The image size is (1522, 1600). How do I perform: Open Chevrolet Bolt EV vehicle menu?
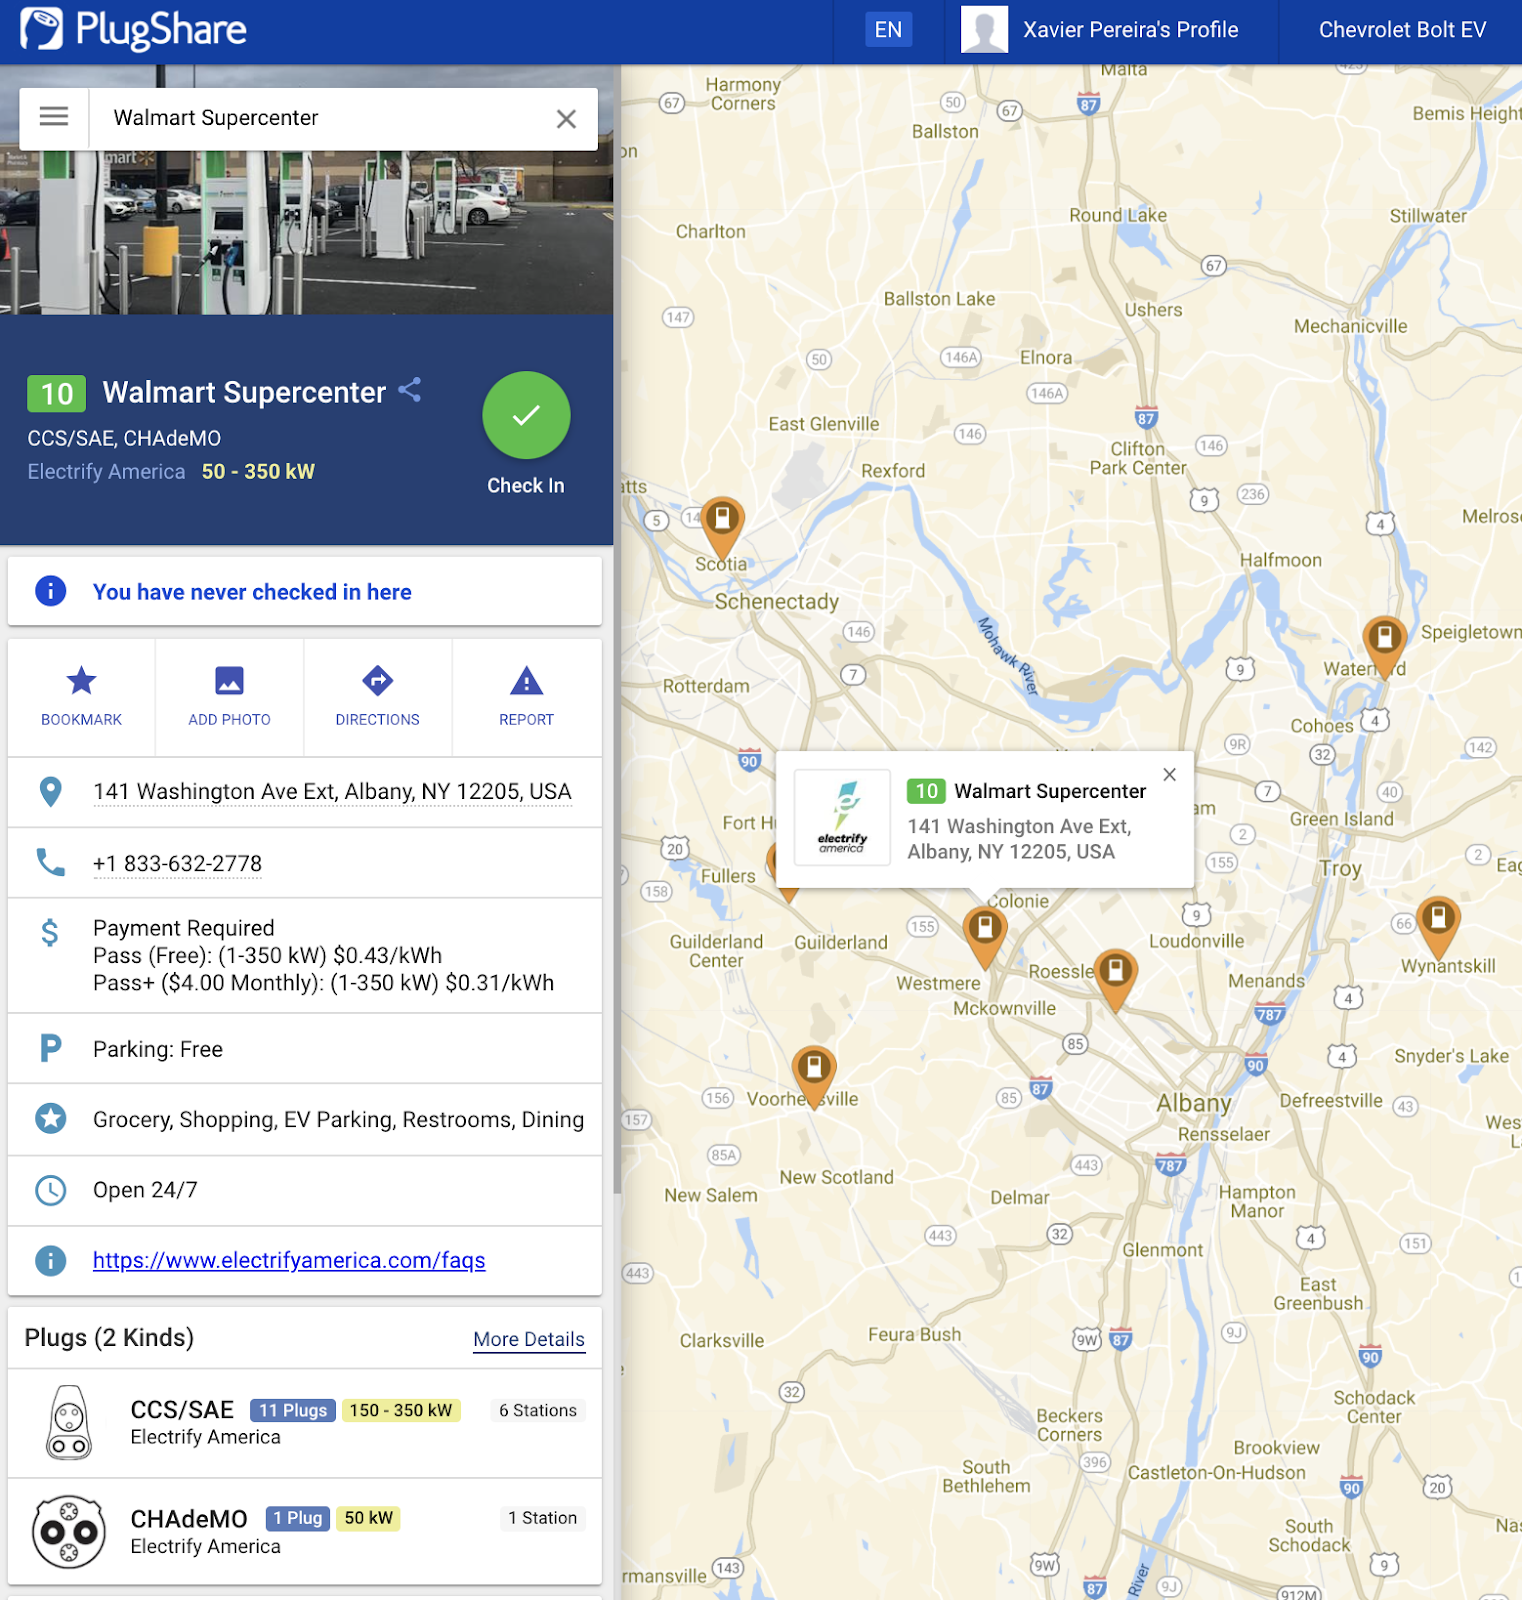[x=1402, y=30]
